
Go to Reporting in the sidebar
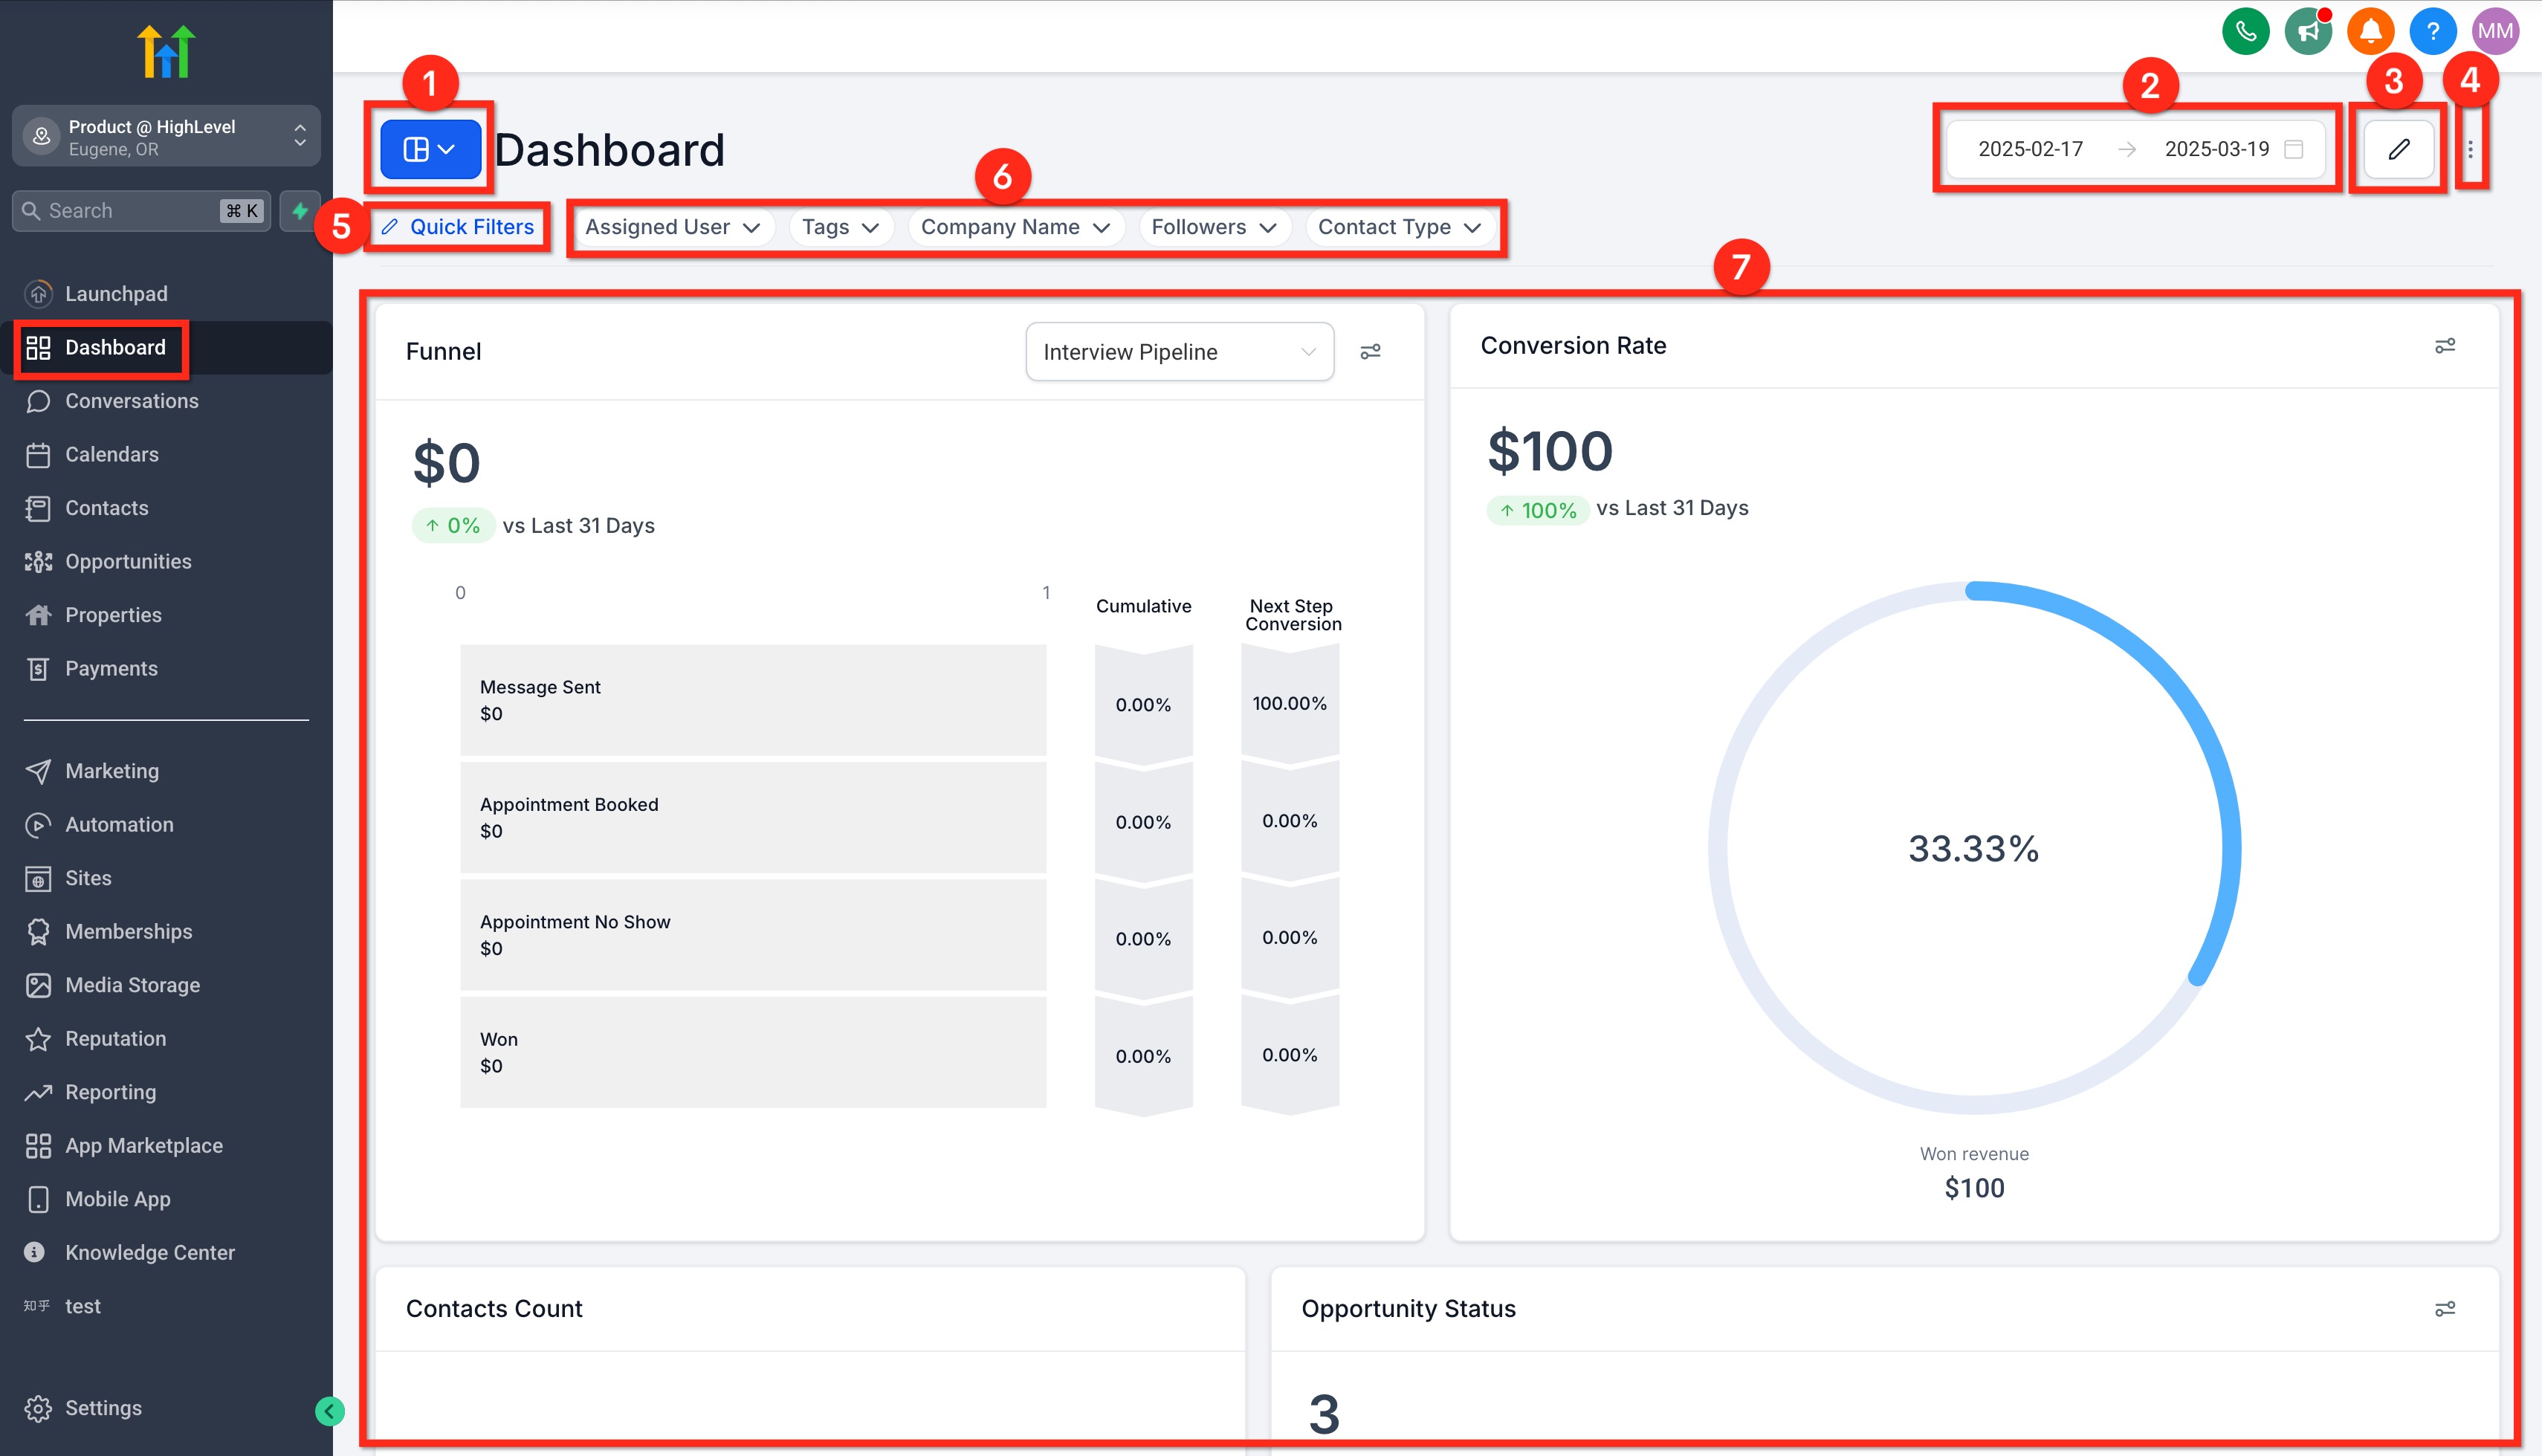110,1092
